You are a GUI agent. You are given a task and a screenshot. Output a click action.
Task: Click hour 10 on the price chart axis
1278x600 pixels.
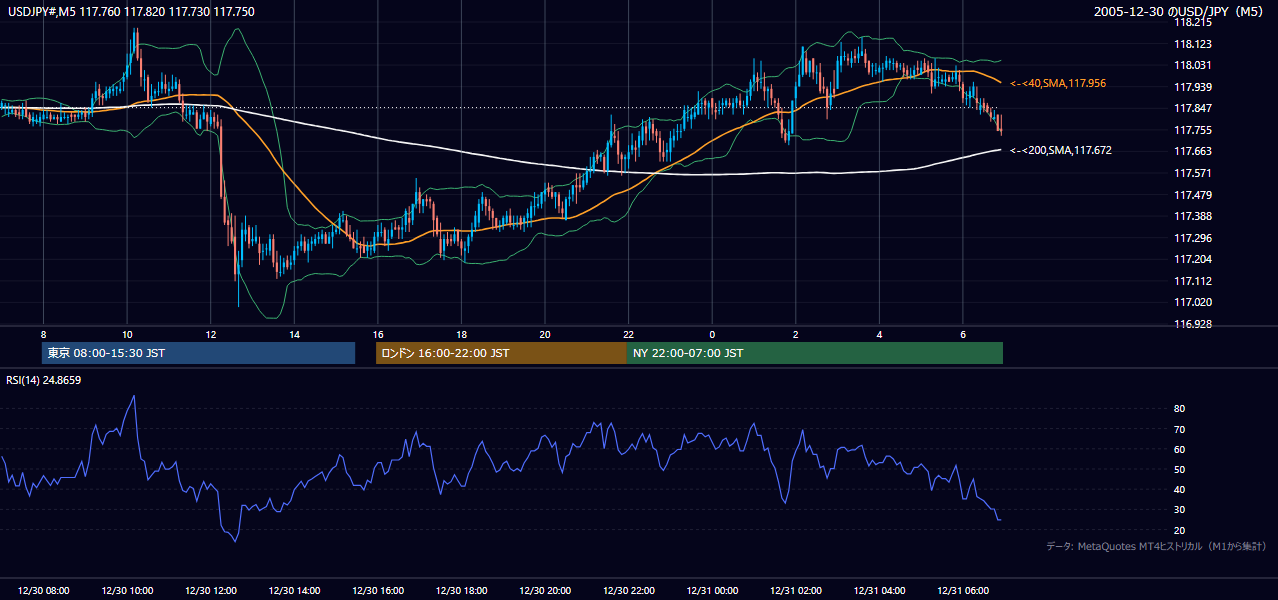127,333
